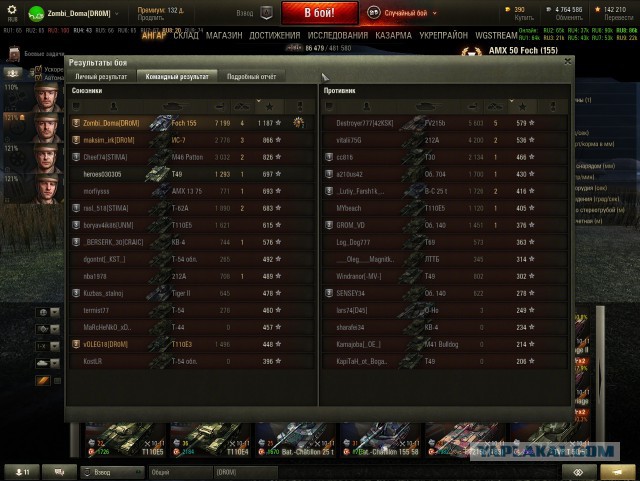The image size is (640, 481).
Task: Open the «УКРЕПРАЙОН» menu item
Action: 443,36
